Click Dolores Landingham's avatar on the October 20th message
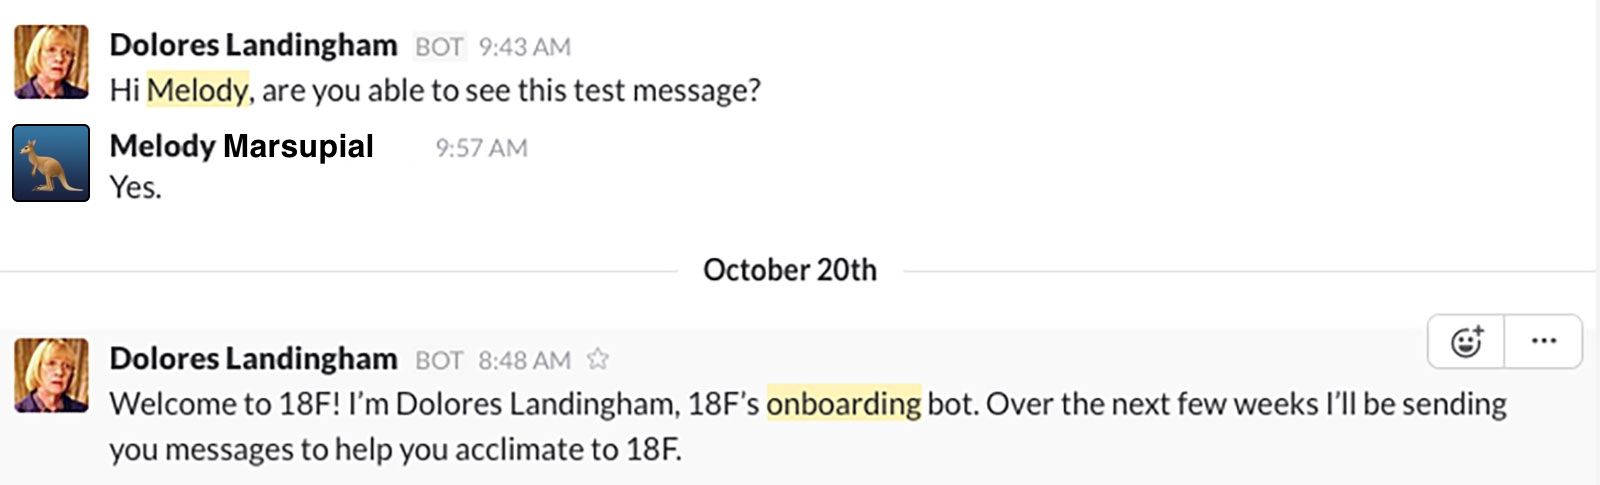This screenshot has height=485, width=1600. pyautogui.click(x=51, y=375)
